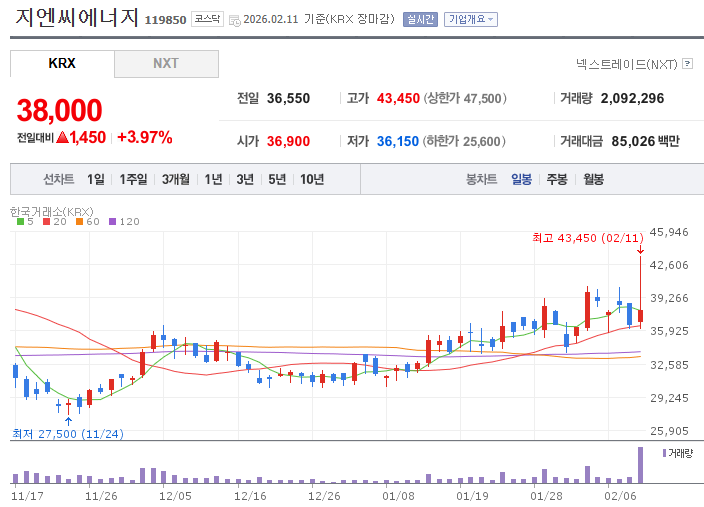Switch to the NXT tab

coord(166,63)
